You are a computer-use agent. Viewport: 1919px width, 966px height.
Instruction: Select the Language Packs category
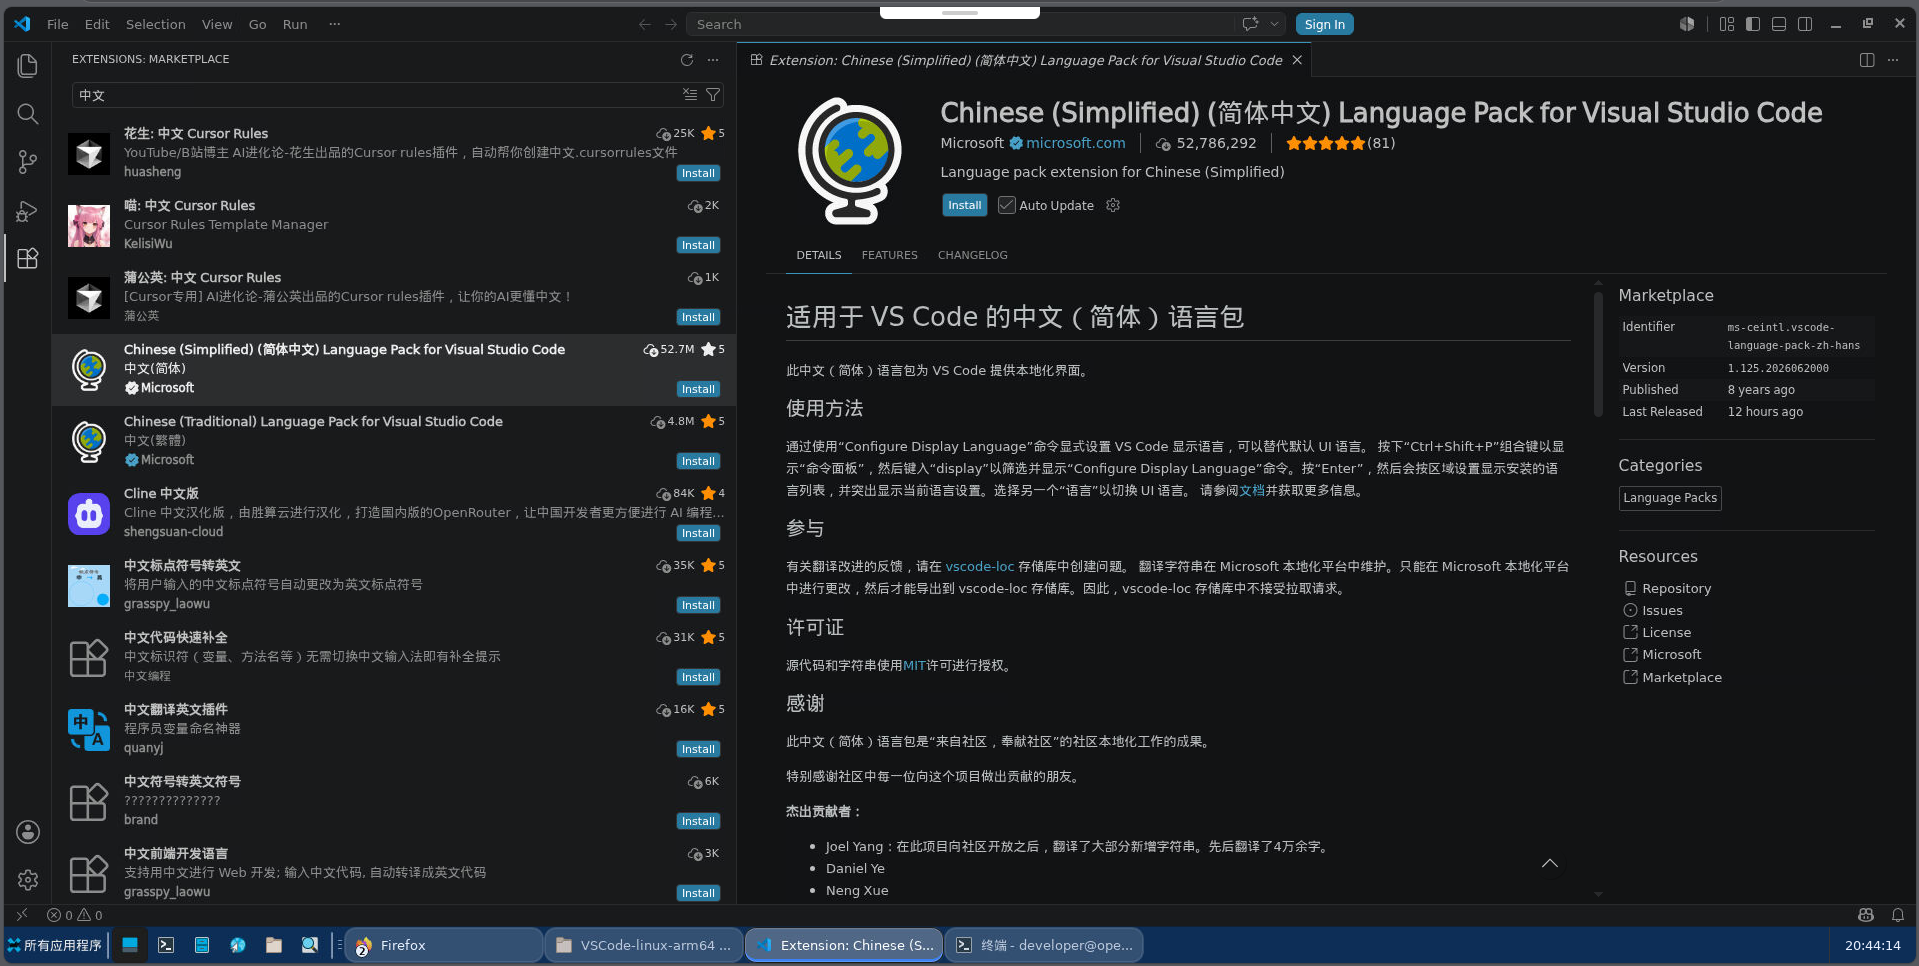(1670, 498)
